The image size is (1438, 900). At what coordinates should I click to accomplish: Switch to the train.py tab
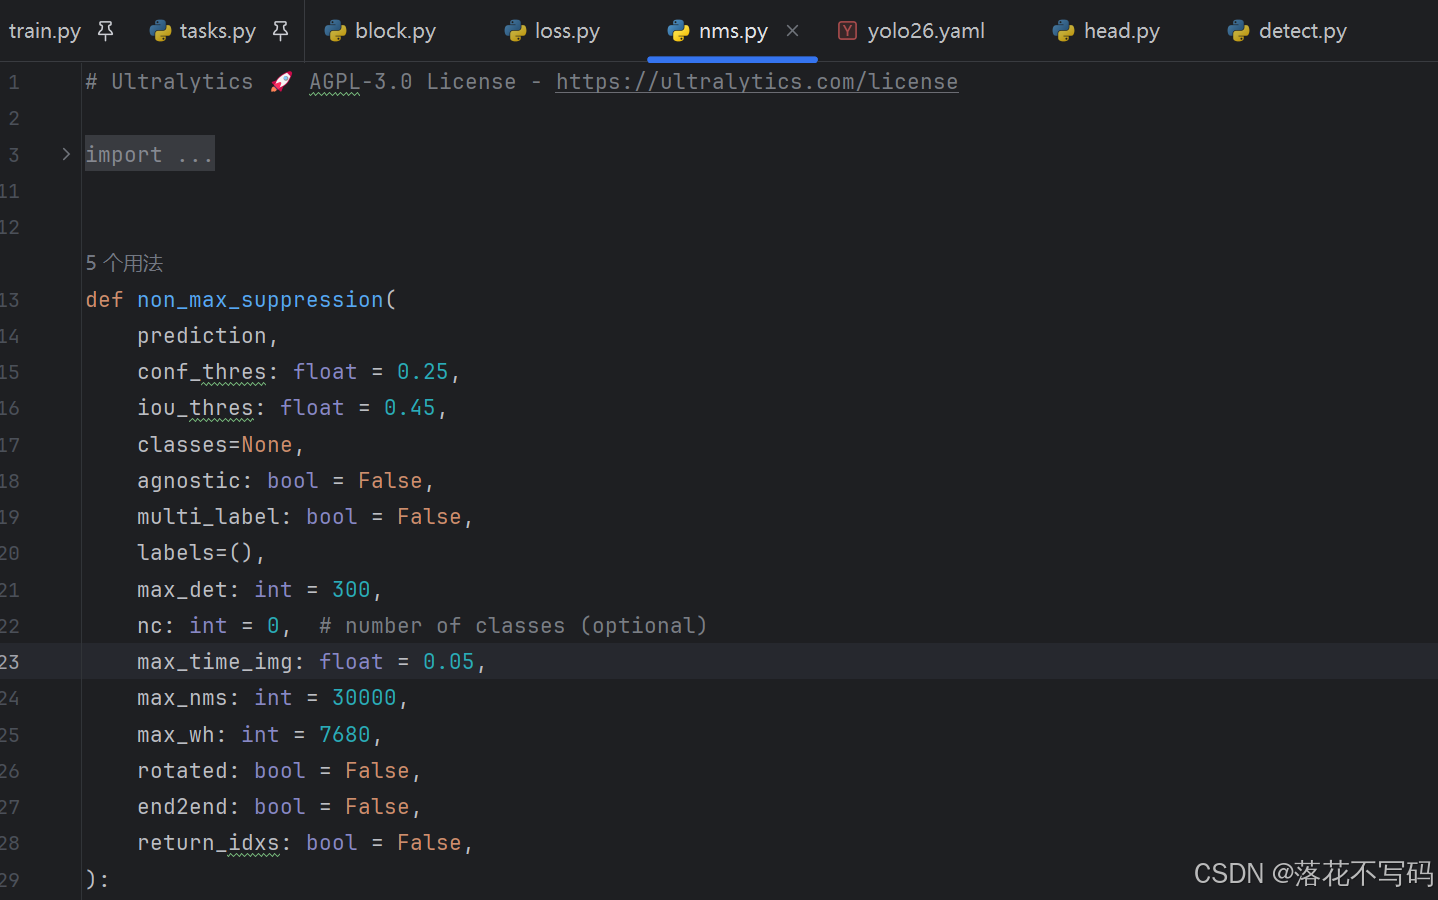(x=45, y=31)
